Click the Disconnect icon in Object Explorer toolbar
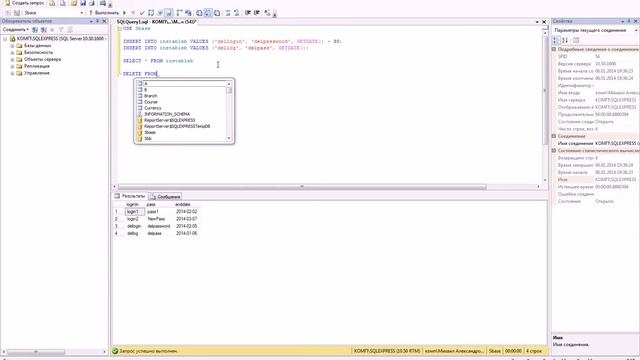 [44, 30]
